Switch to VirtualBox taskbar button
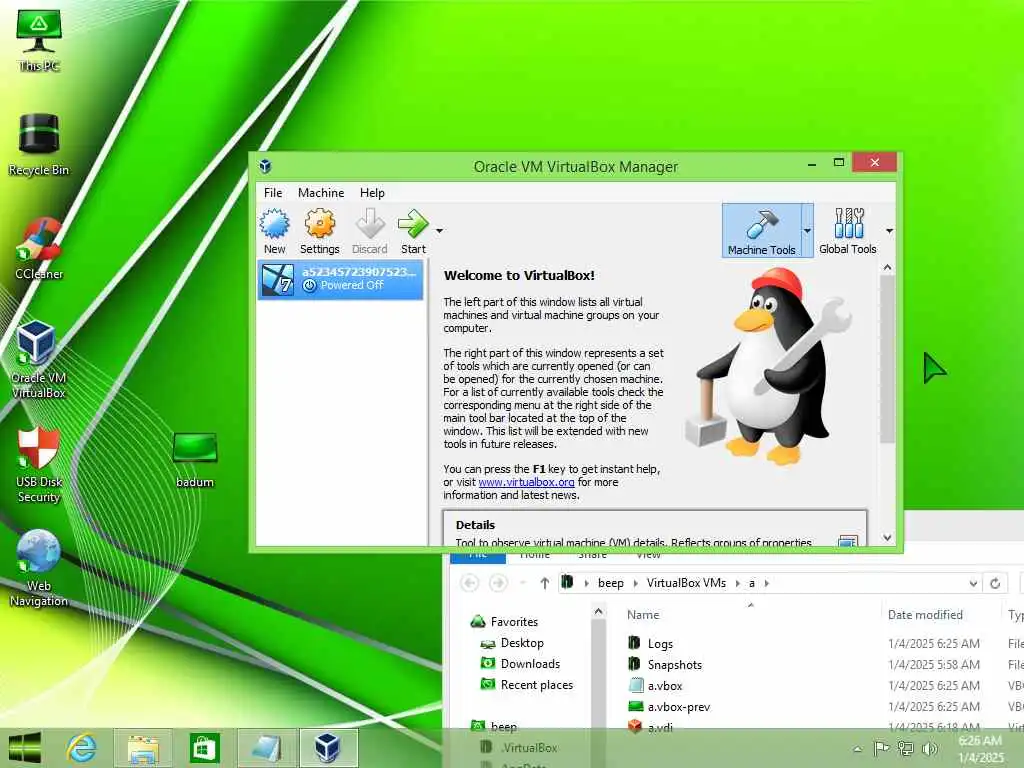This screenshot has width=1024, height=768. [x=328, y=748]
